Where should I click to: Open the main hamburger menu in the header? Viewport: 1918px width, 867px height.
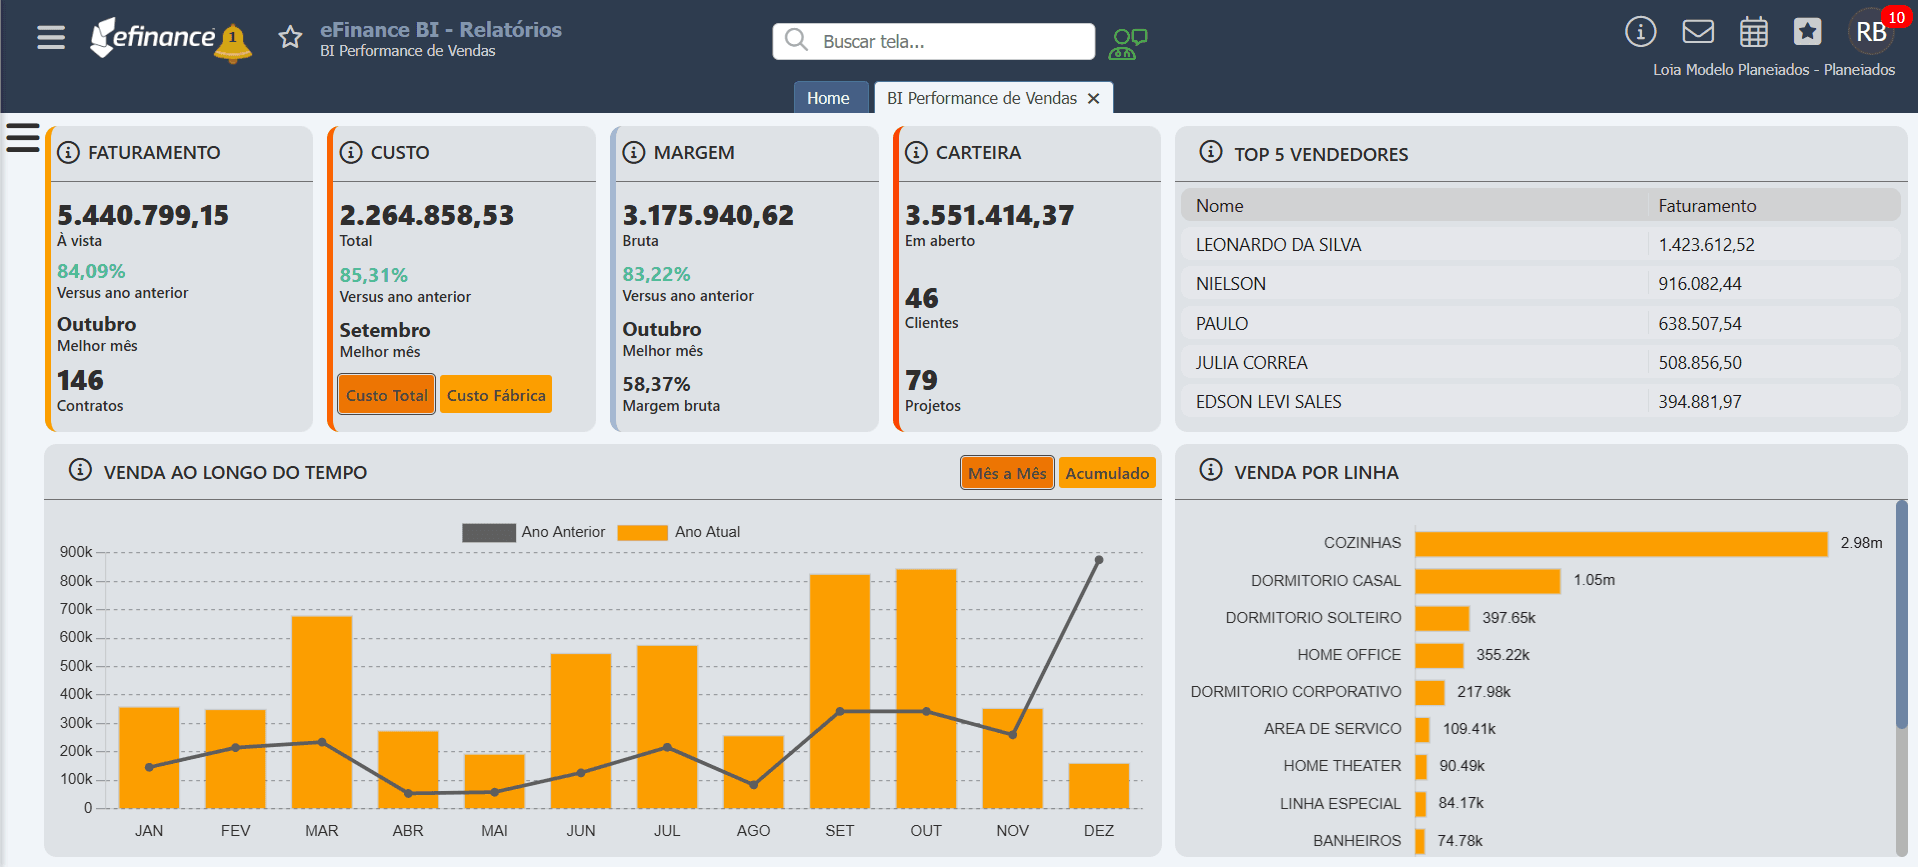tap(51, 38)
